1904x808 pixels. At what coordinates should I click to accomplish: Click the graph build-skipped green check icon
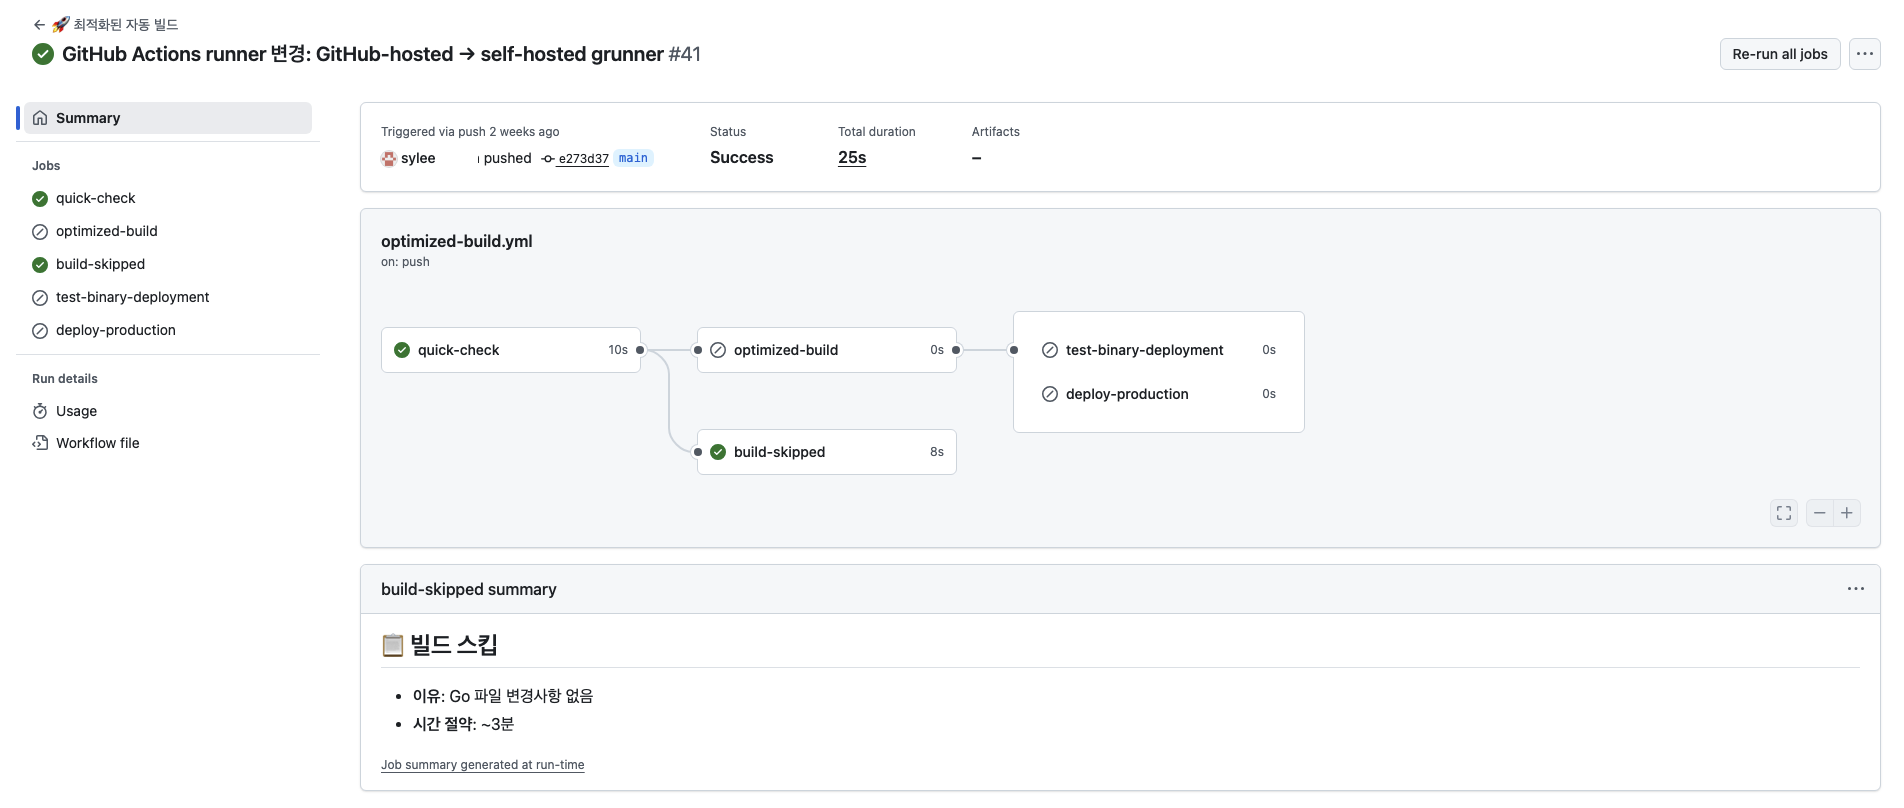718,452
